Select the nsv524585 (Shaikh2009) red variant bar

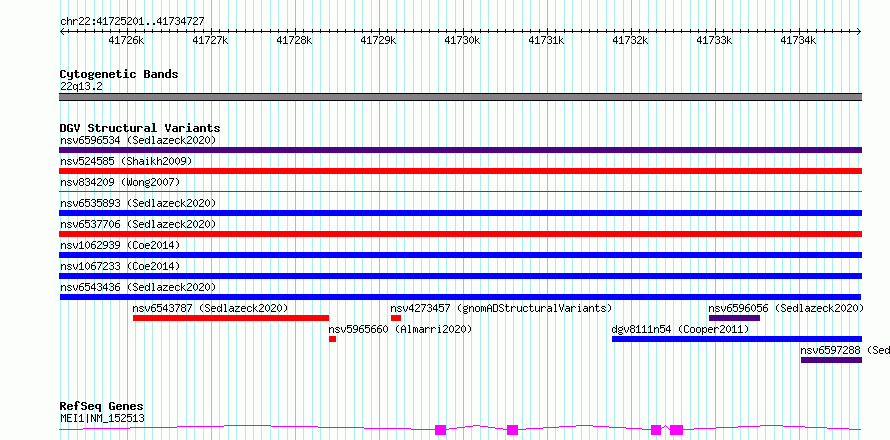point(460,171)
